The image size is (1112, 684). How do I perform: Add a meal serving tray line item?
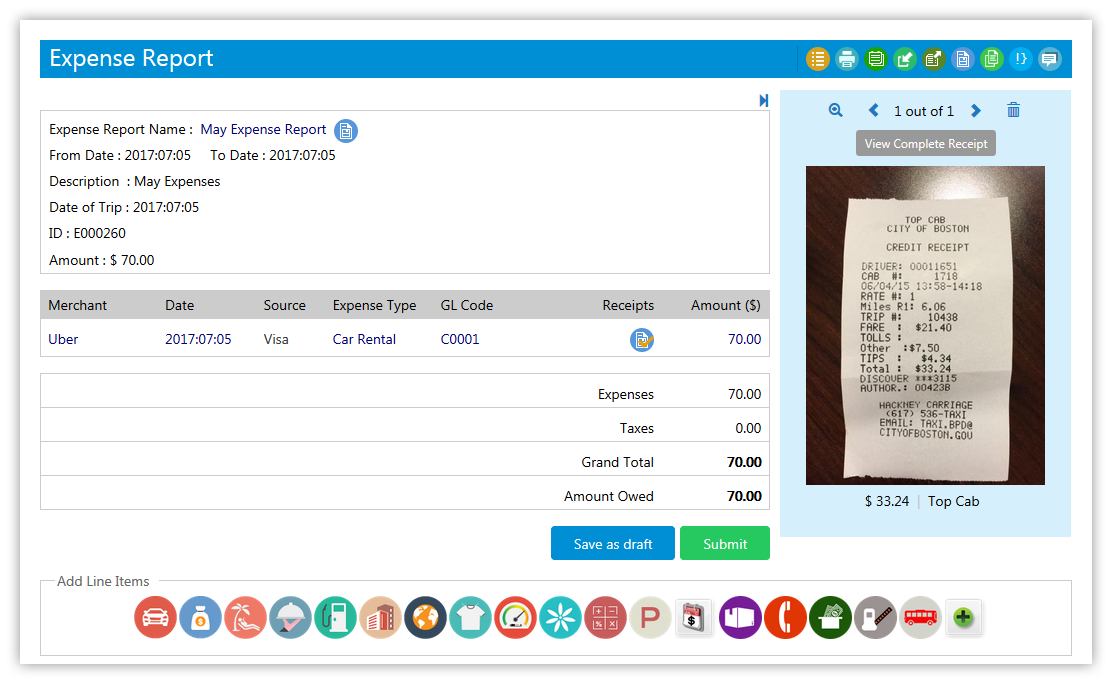290,617
